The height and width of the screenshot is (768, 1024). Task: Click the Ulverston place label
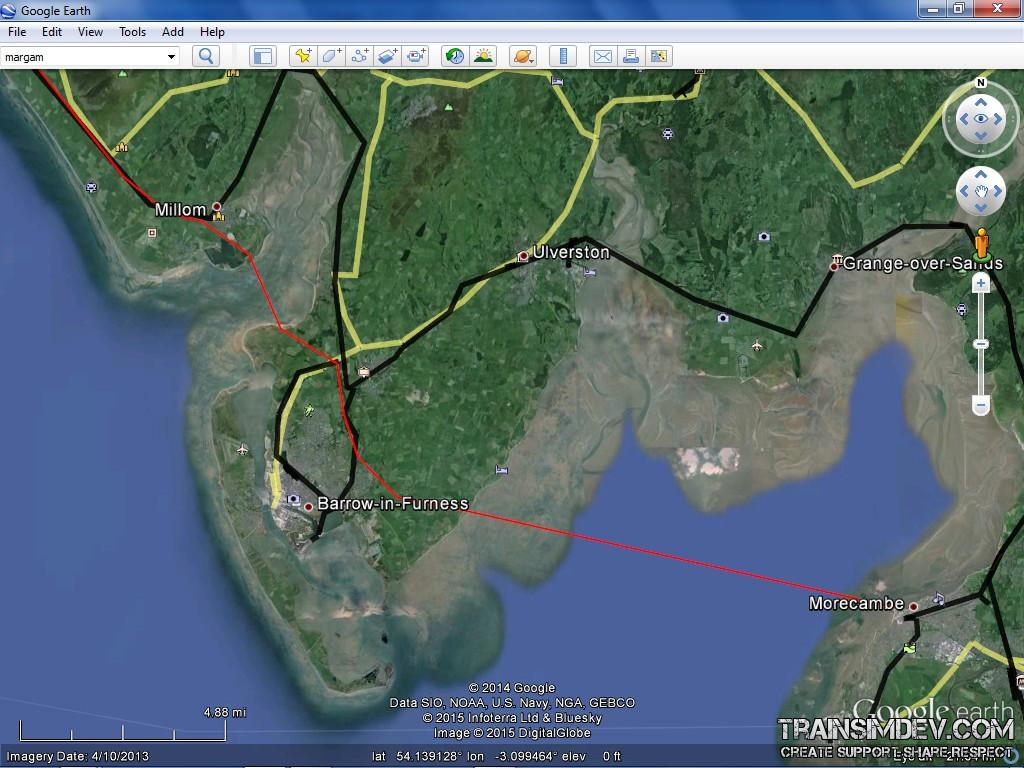coord(570,252)
